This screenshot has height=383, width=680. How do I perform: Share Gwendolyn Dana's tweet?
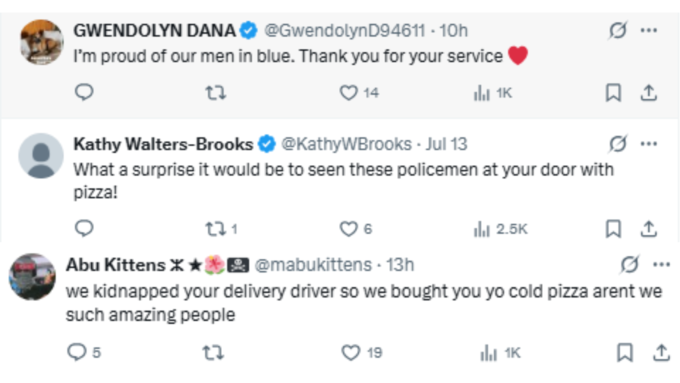click(649, 93)
